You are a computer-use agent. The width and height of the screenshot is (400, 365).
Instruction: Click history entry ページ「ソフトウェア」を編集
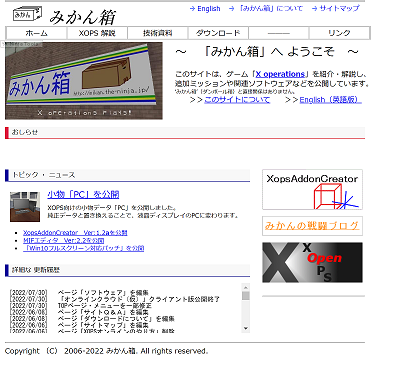103,293
